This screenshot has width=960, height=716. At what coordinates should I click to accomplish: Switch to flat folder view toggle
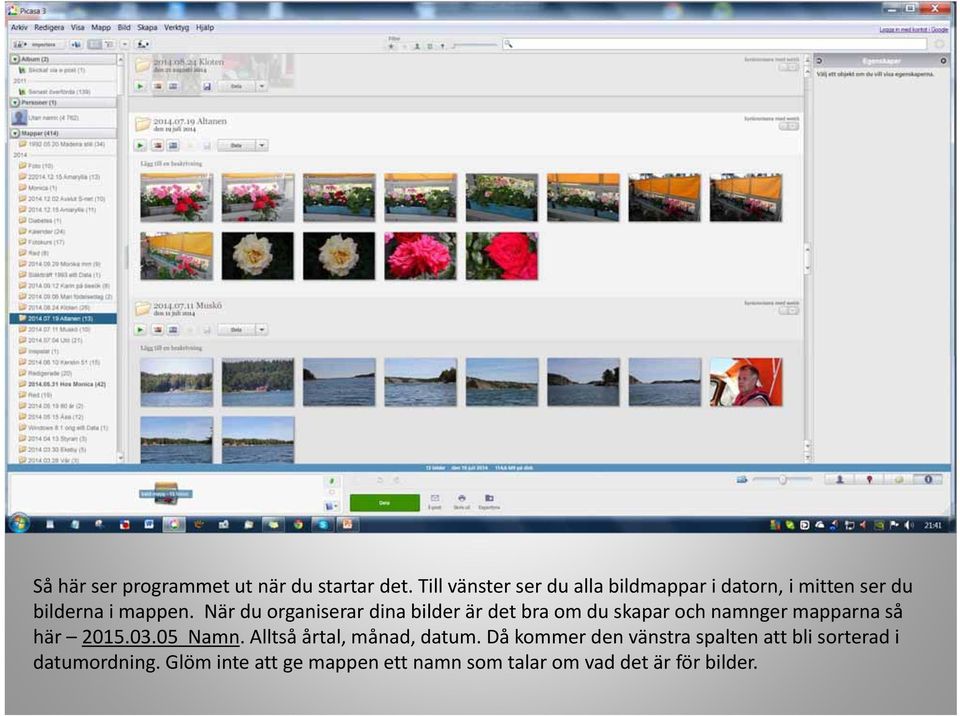coord(94,44)
